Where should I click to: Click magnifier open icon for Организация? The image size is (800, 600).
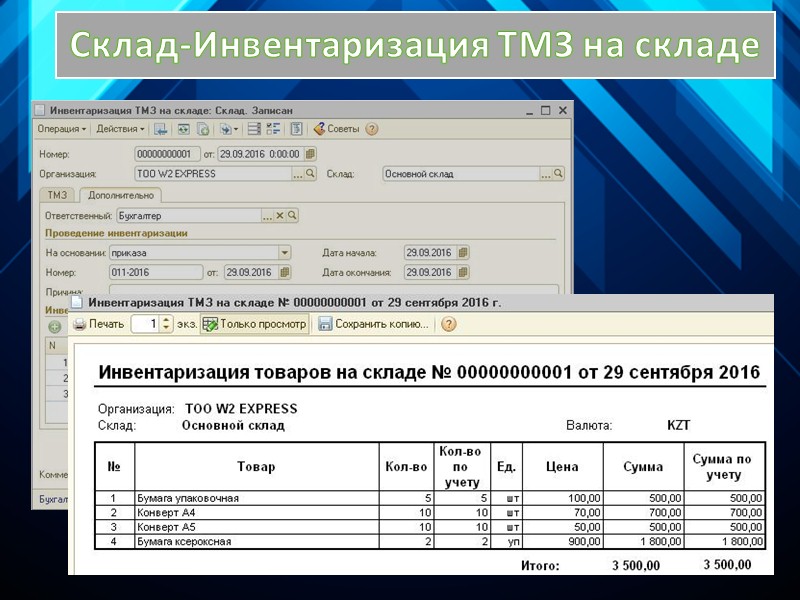point(310,174)
